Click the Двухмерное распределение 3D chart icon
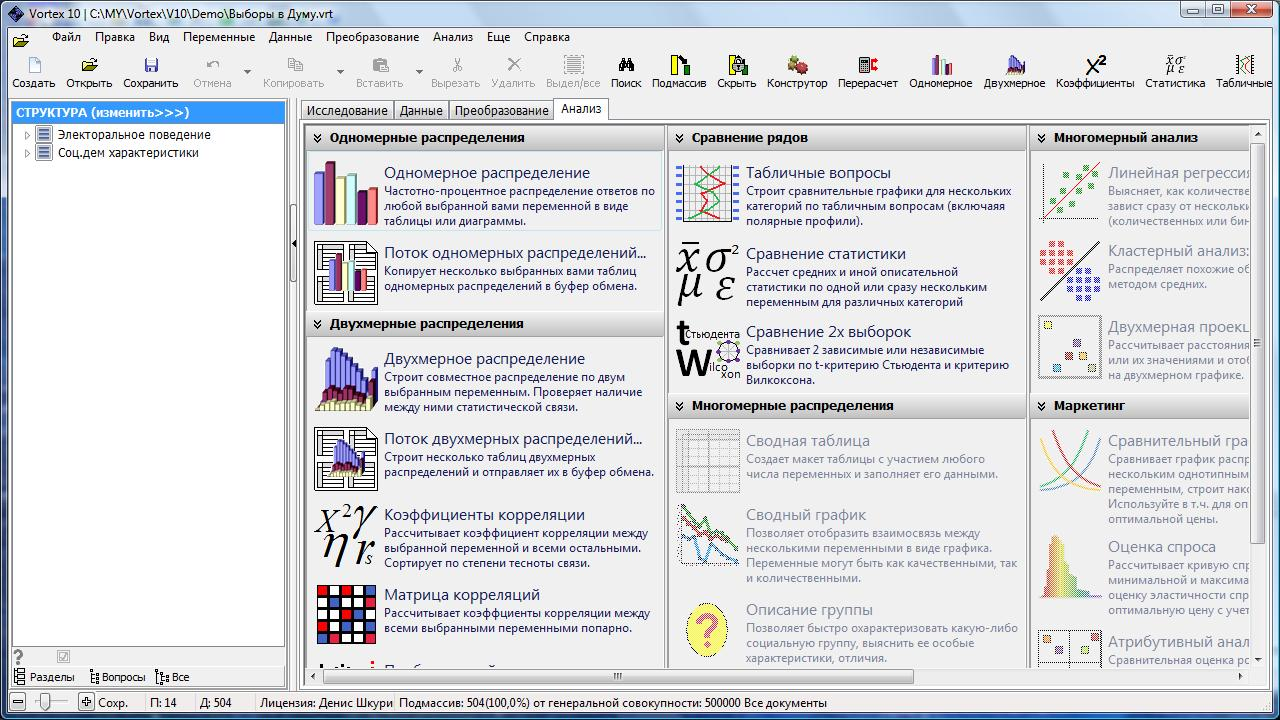 pyautogui.click(x=346, y=379)
